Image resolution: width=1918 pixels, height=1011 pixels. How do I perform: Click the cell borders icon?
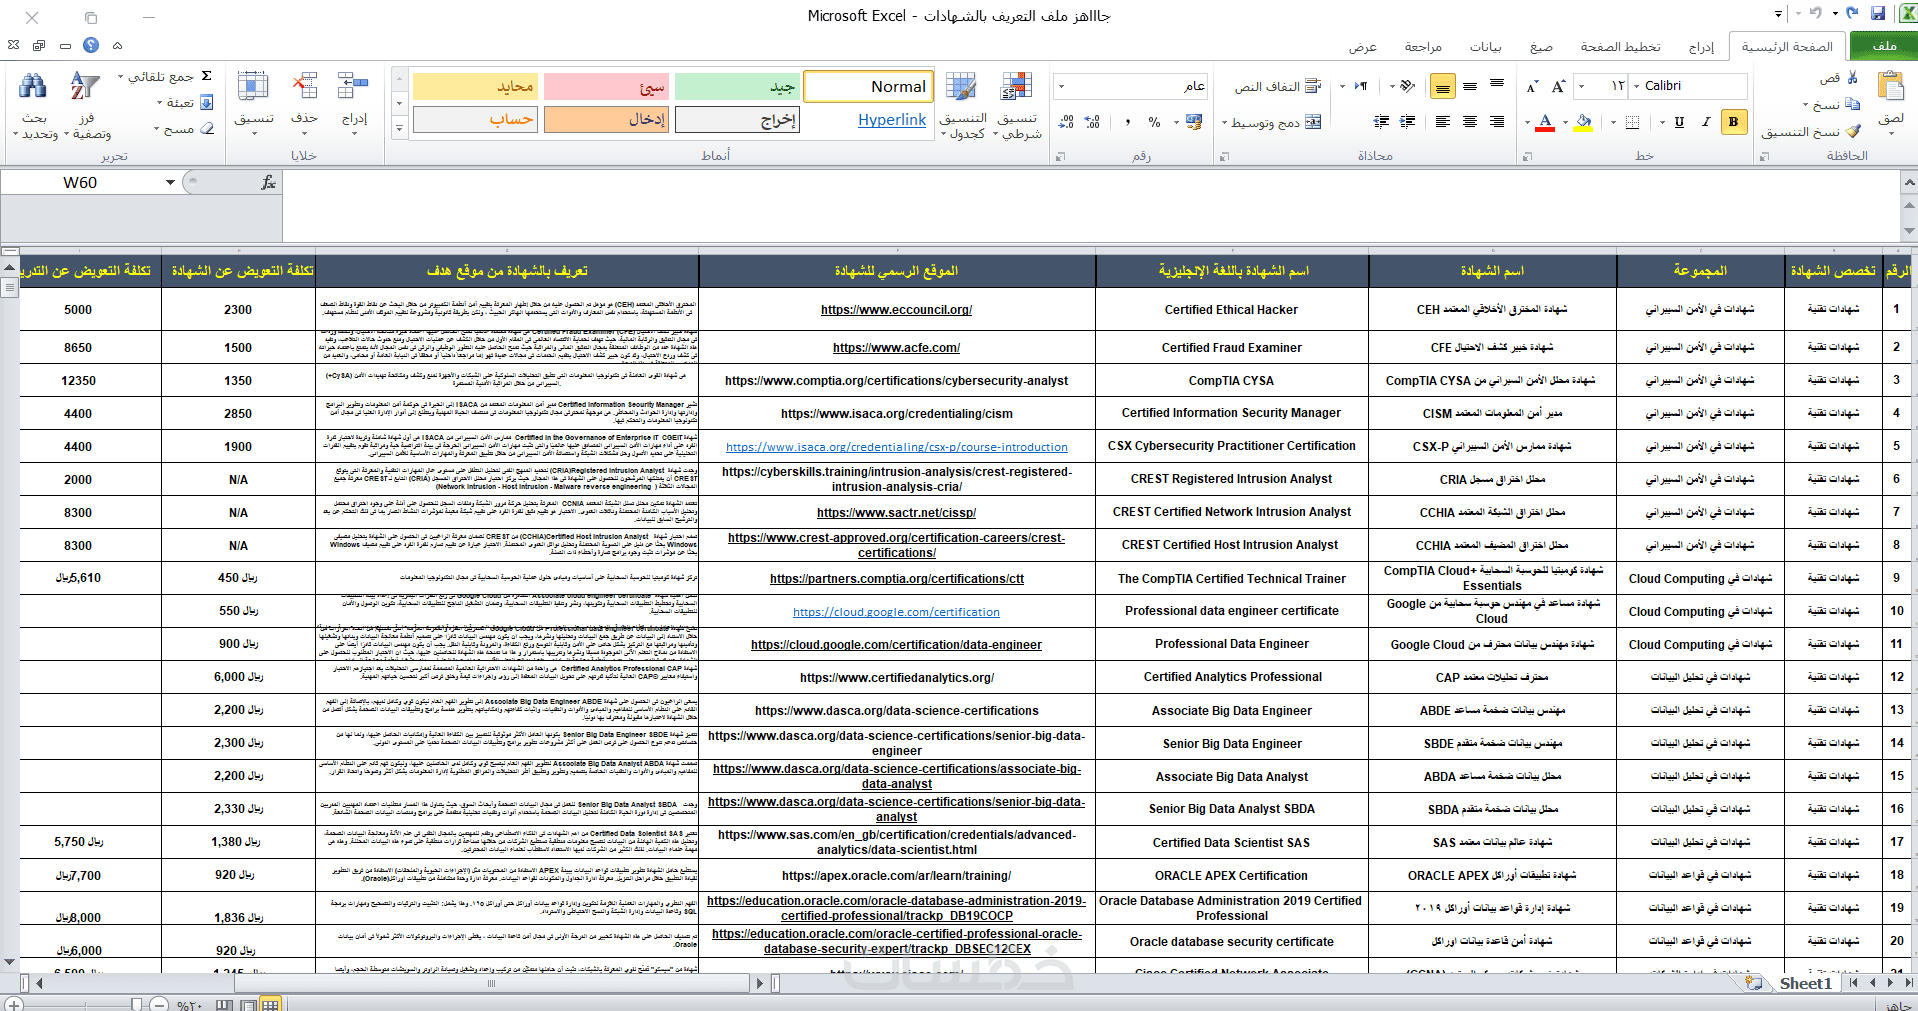1632,122
